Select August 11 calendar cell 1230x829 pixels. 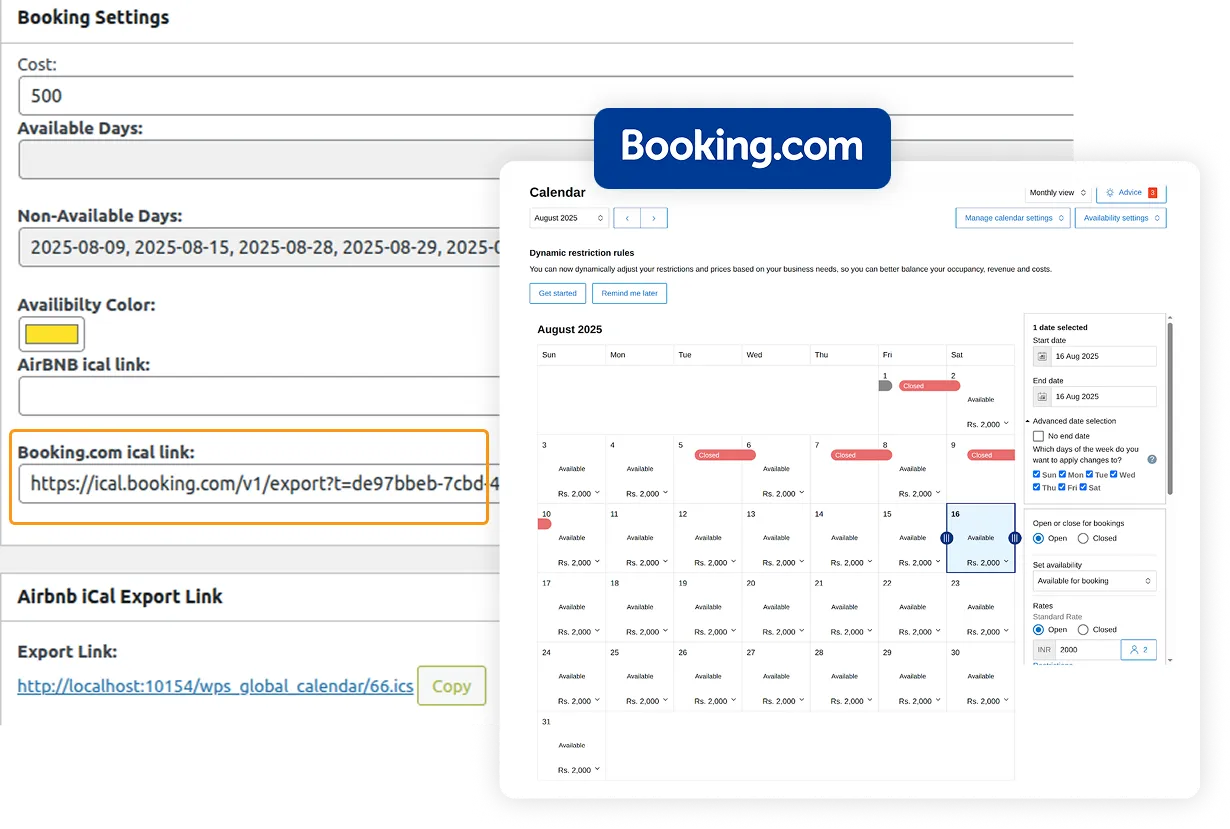640,538
